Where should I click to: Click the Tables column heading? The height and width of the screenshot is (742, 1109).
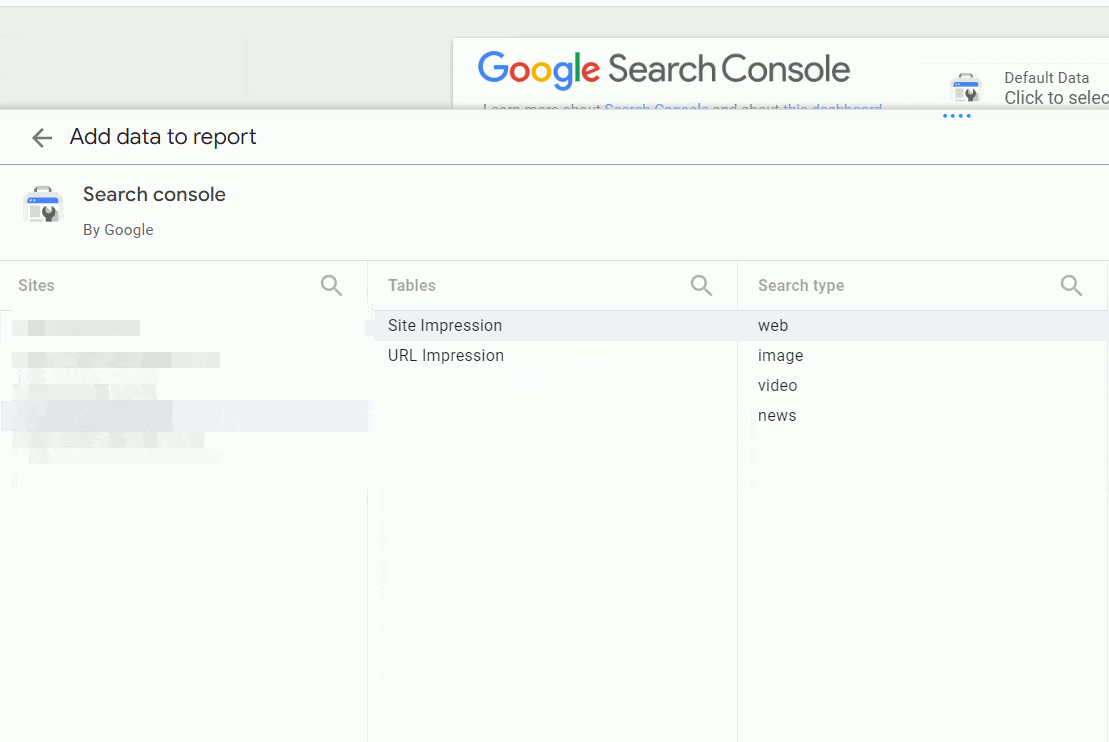tap(412, 285)
